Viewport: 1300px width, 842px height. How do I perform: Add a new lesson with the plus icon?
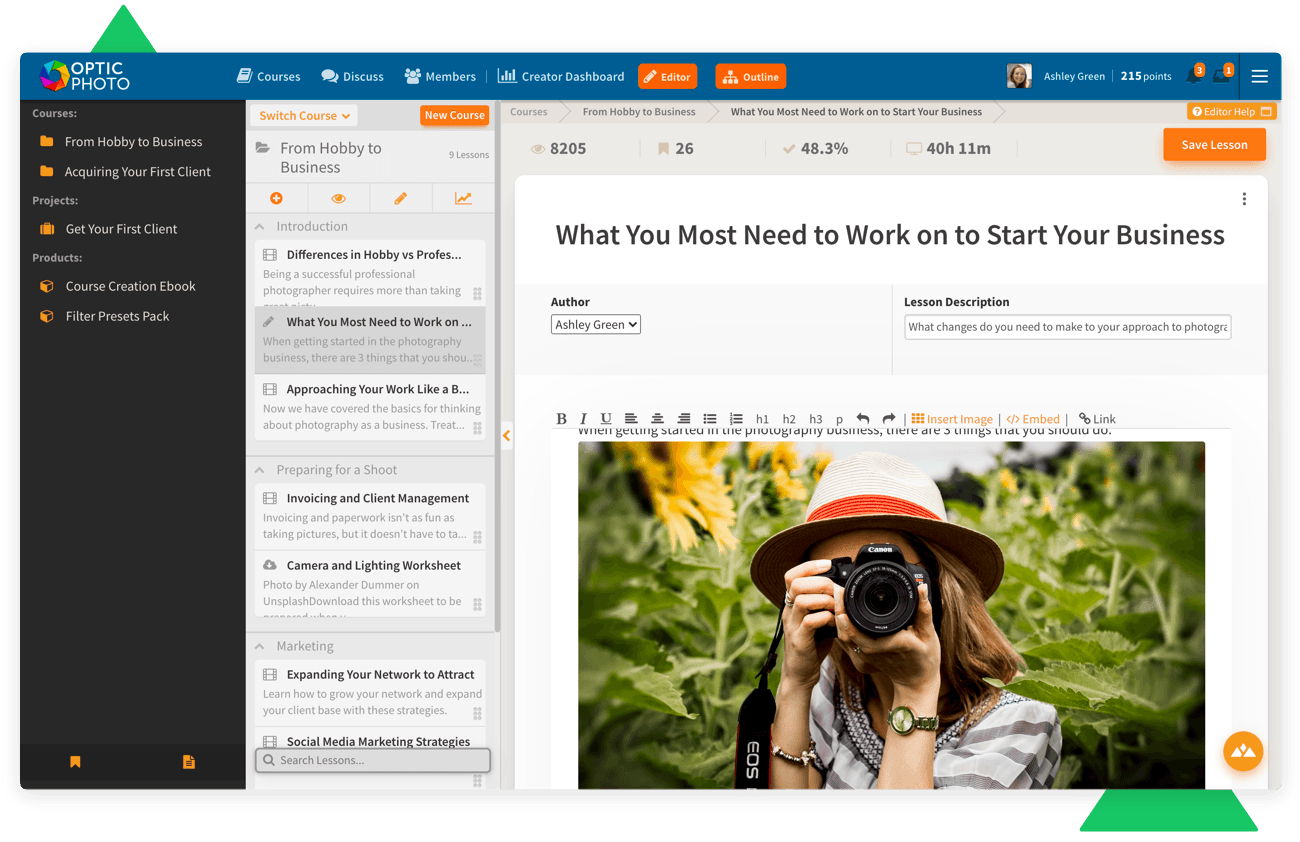(x=277, y=197)
